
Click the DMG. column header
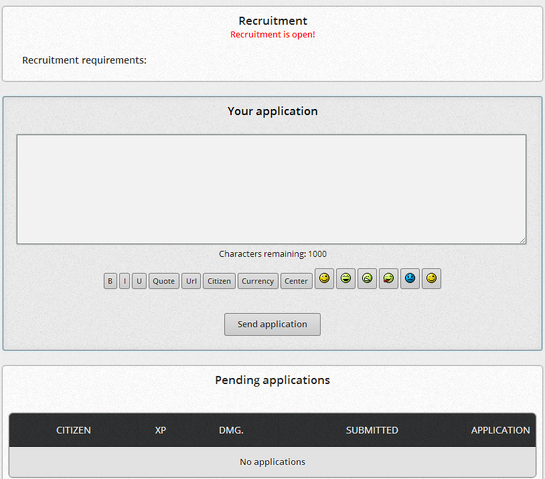click(x=231, y=430)
